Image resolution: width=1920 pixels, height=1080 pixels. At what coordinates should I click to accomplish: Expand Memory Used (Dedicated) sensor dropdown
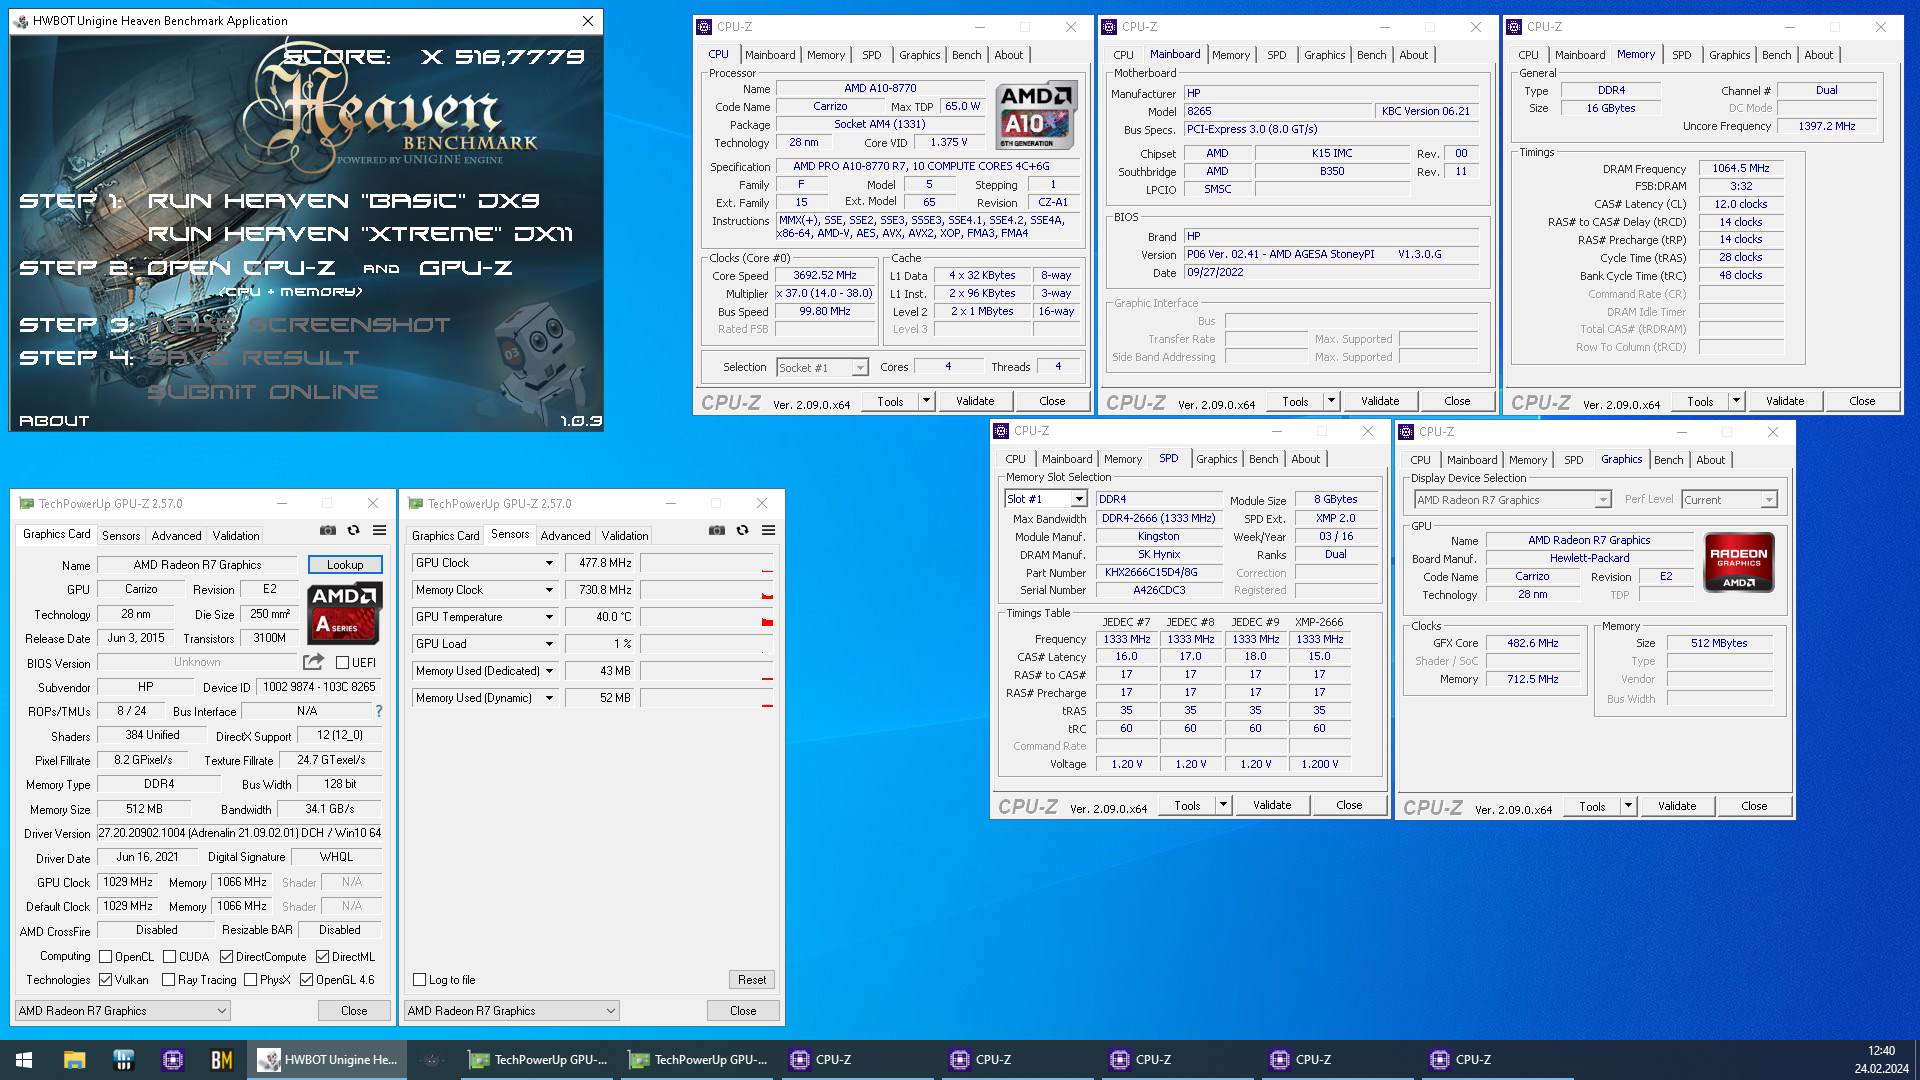[x=549, y=671]
